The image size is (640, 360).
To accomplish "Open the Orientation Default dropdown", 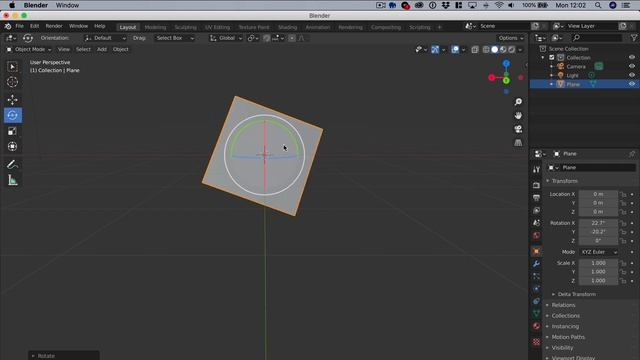I will (105, 38).
